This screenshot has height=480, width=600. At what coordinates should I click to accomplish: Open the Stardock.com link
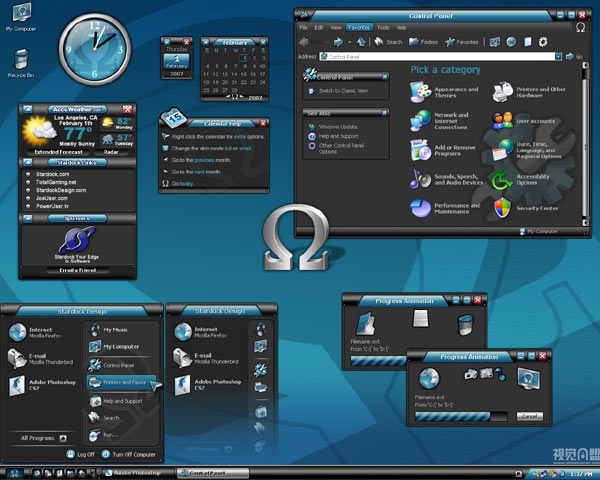point(52,174)
